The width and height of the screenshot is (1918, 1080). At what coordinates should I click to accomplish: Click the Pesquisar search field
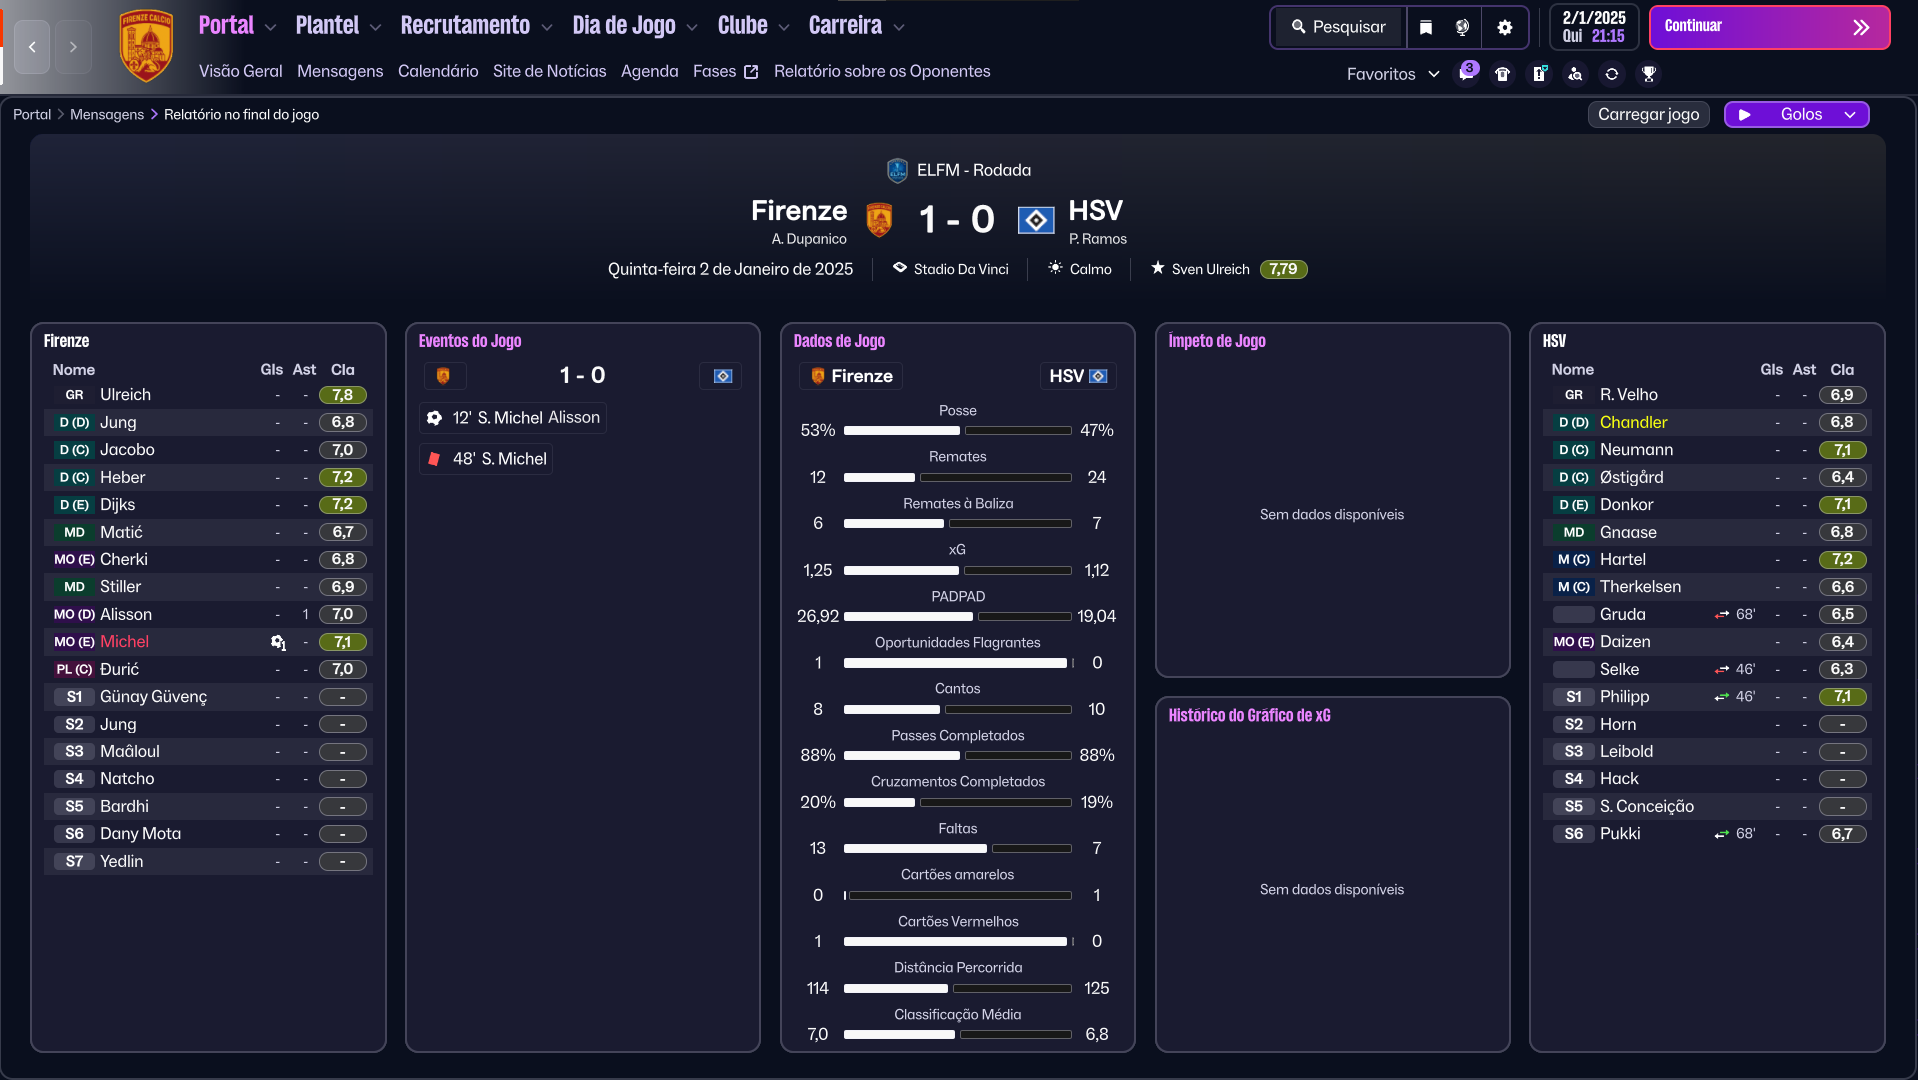pos(1338,27)
